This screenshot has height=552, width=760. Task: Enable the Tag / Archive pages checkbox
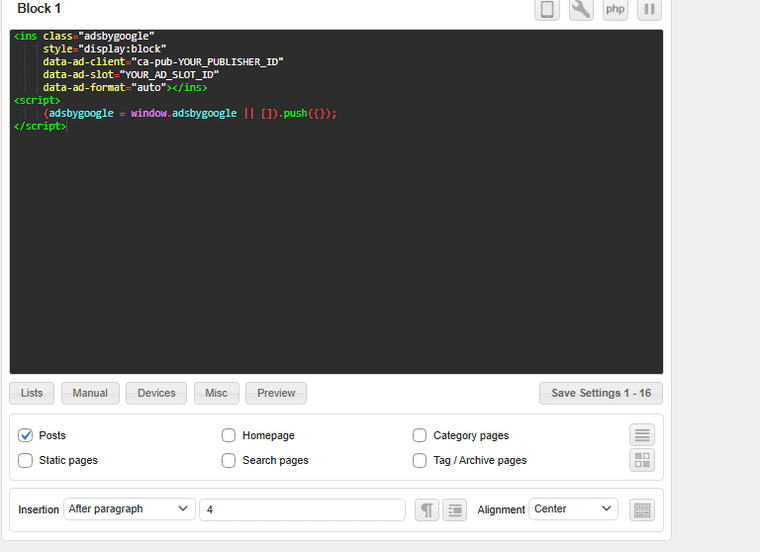tap(420, 460)
